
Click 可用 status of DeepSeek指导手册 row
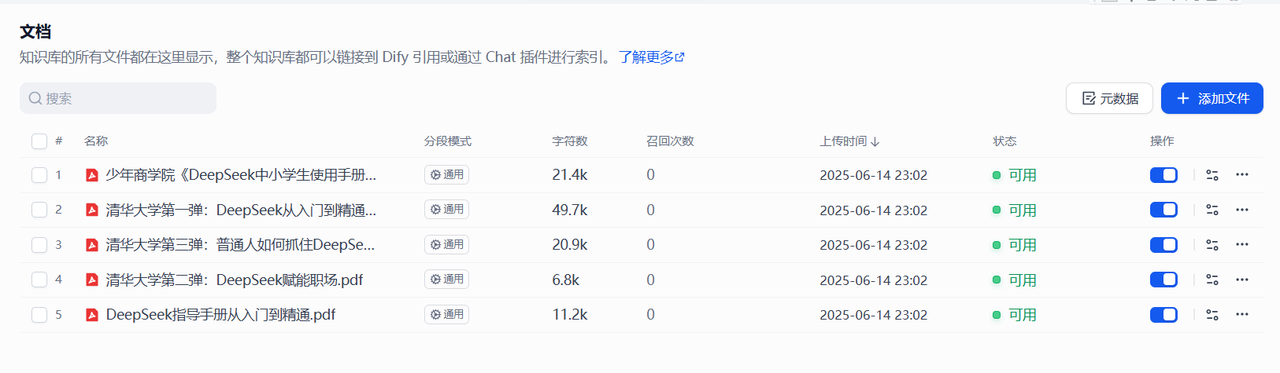click(1014, 315)
